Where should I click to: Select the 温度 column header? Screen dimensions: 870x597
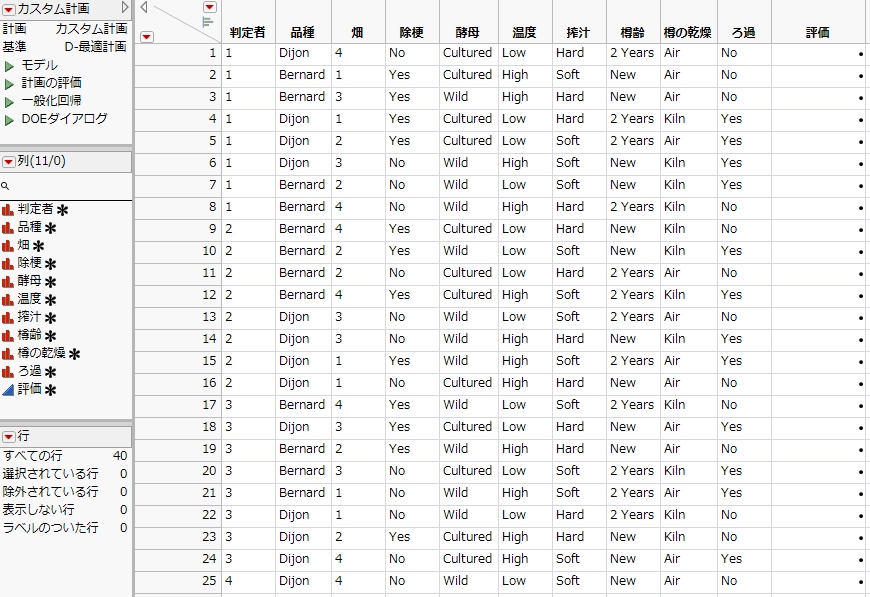[524, 33]
